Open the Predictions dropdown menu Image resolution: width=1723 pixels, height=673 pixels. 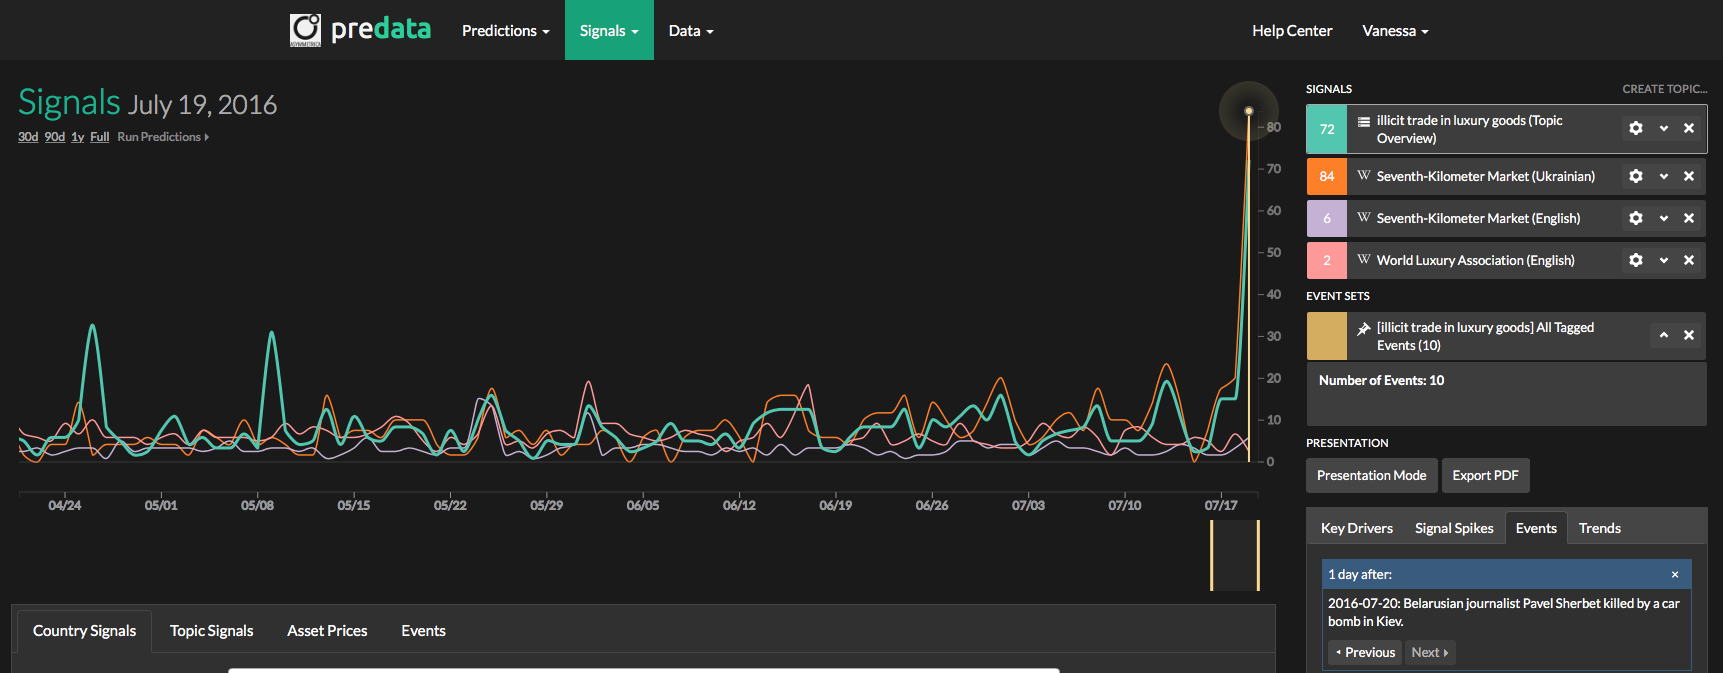pyautogui.click(x=505, y=30)
